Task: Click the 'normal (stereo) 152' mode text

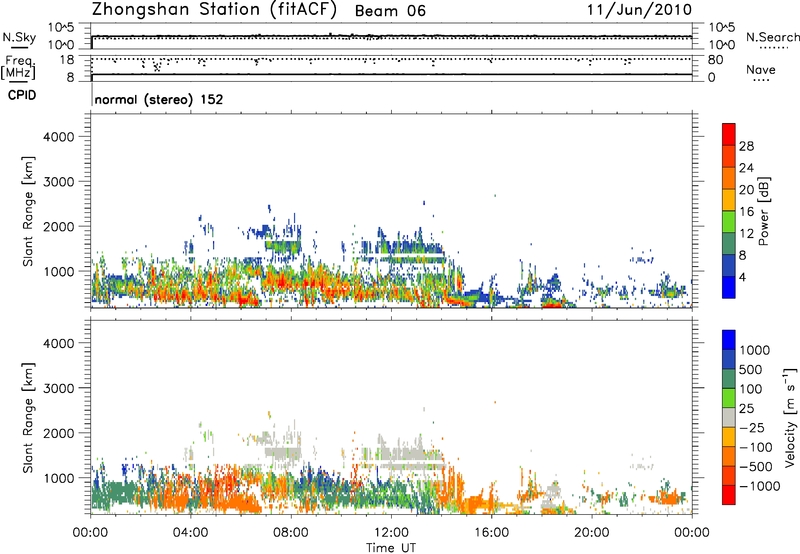Action: click(x=159, y=99)
